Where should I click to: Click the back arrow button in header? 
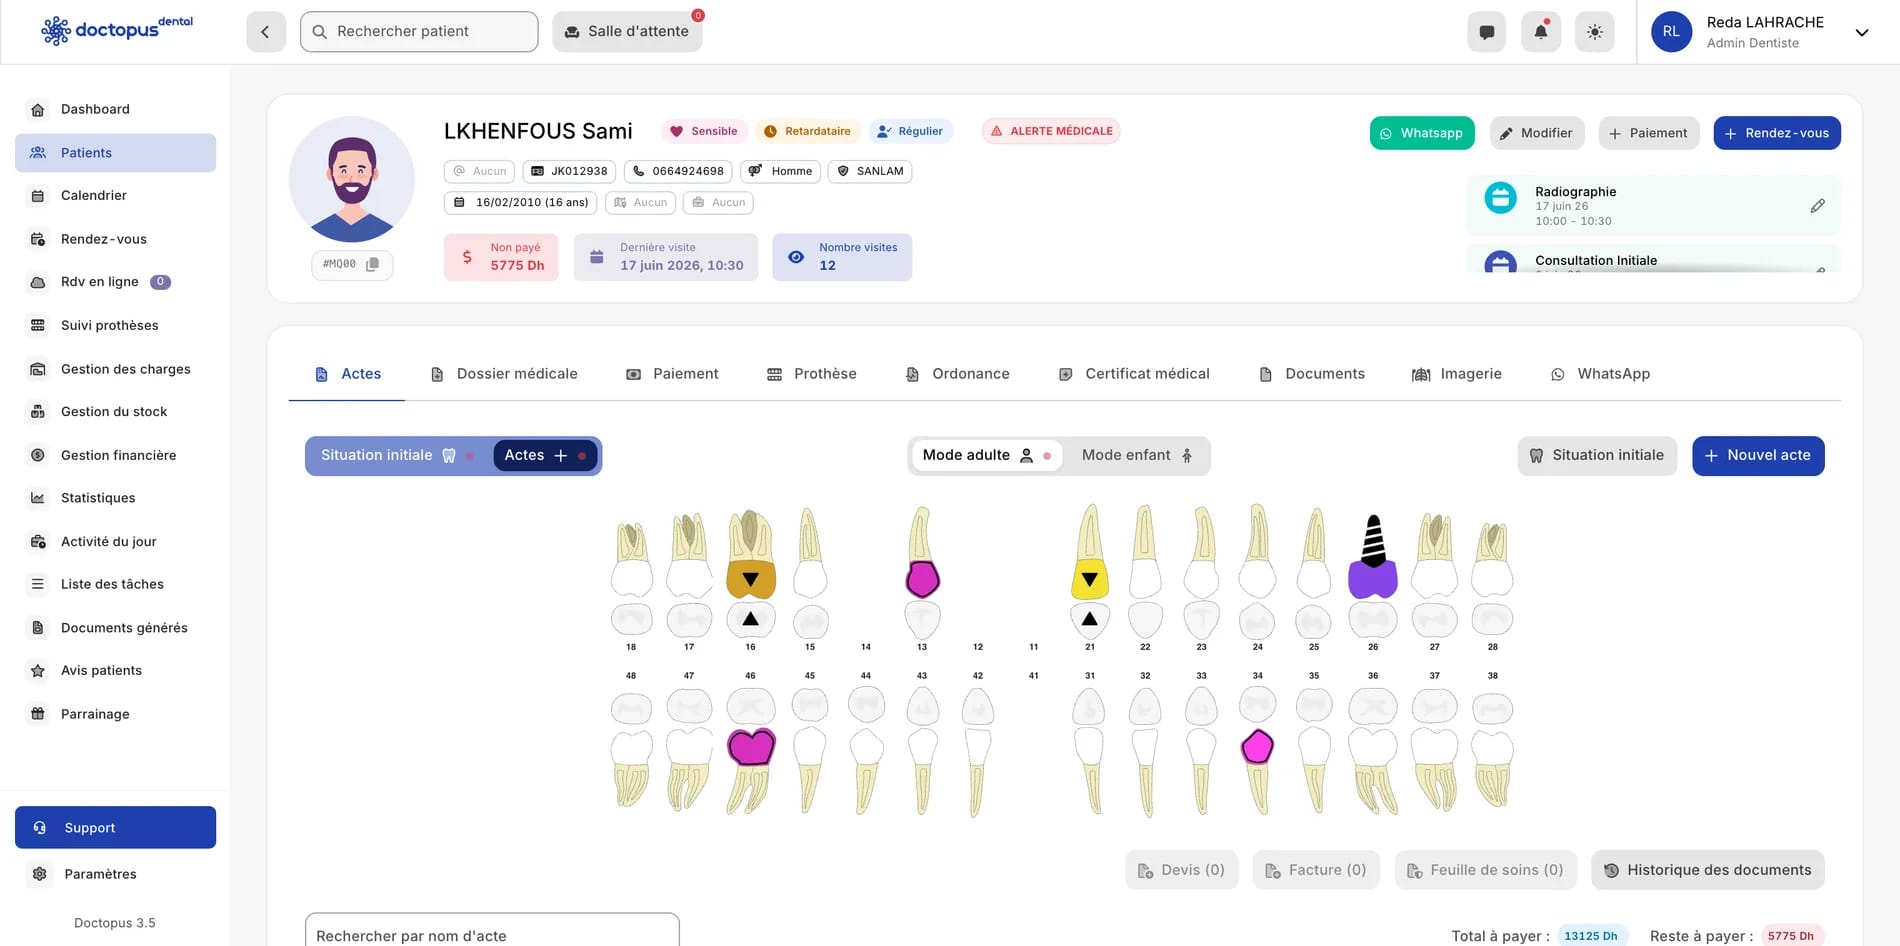[x=266, y=32]
